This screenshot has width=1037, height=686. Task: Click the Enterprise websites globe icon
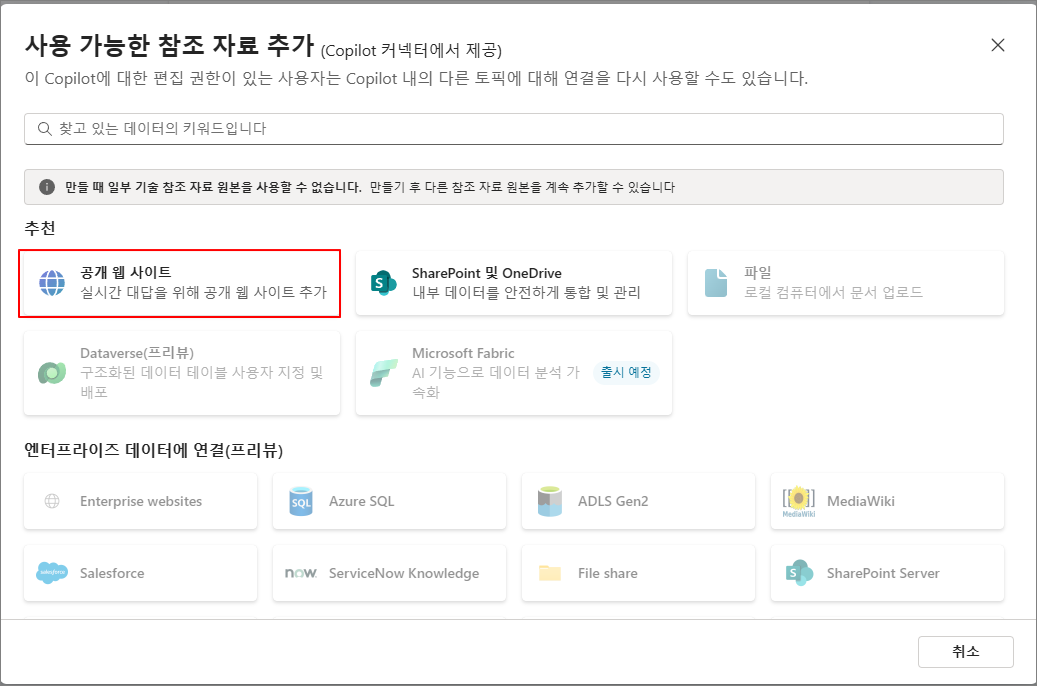click(52, 501)
